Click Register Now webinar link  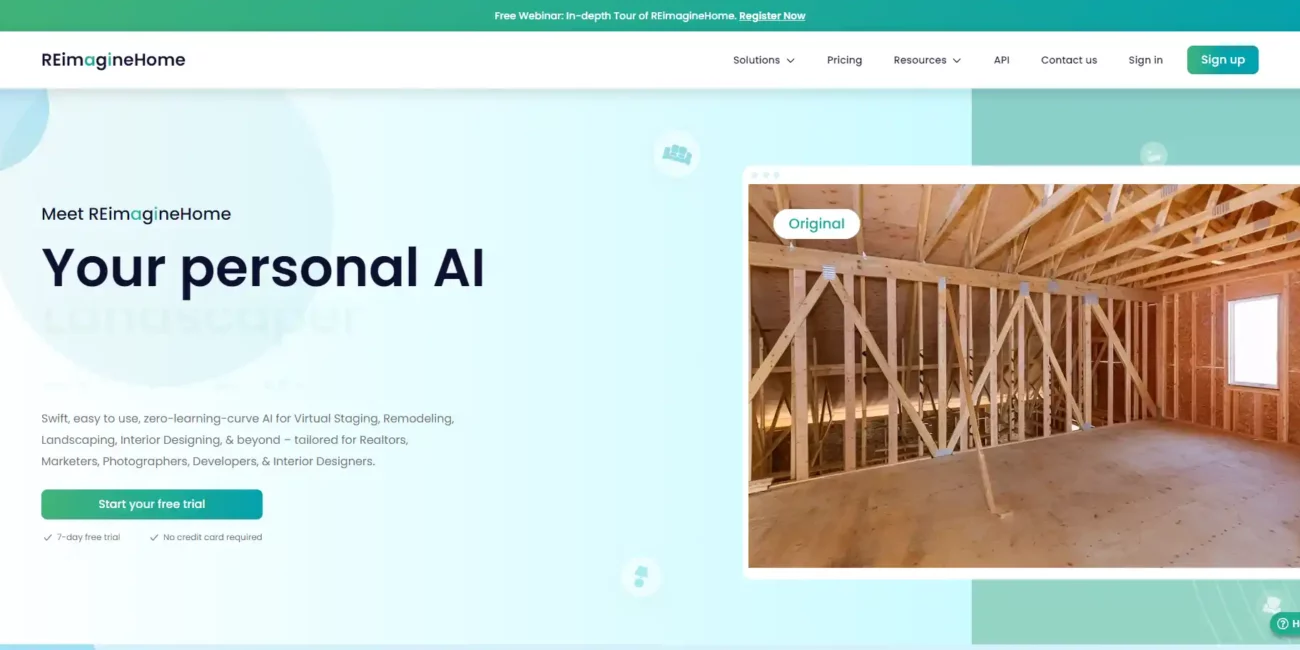[772, 16]
